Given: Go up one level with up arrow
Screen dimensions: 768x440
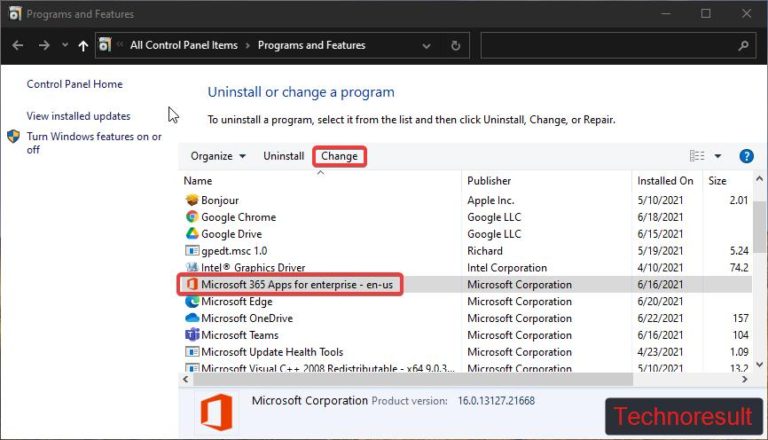Looking at the screenshot, I should (x=82, y=45).
